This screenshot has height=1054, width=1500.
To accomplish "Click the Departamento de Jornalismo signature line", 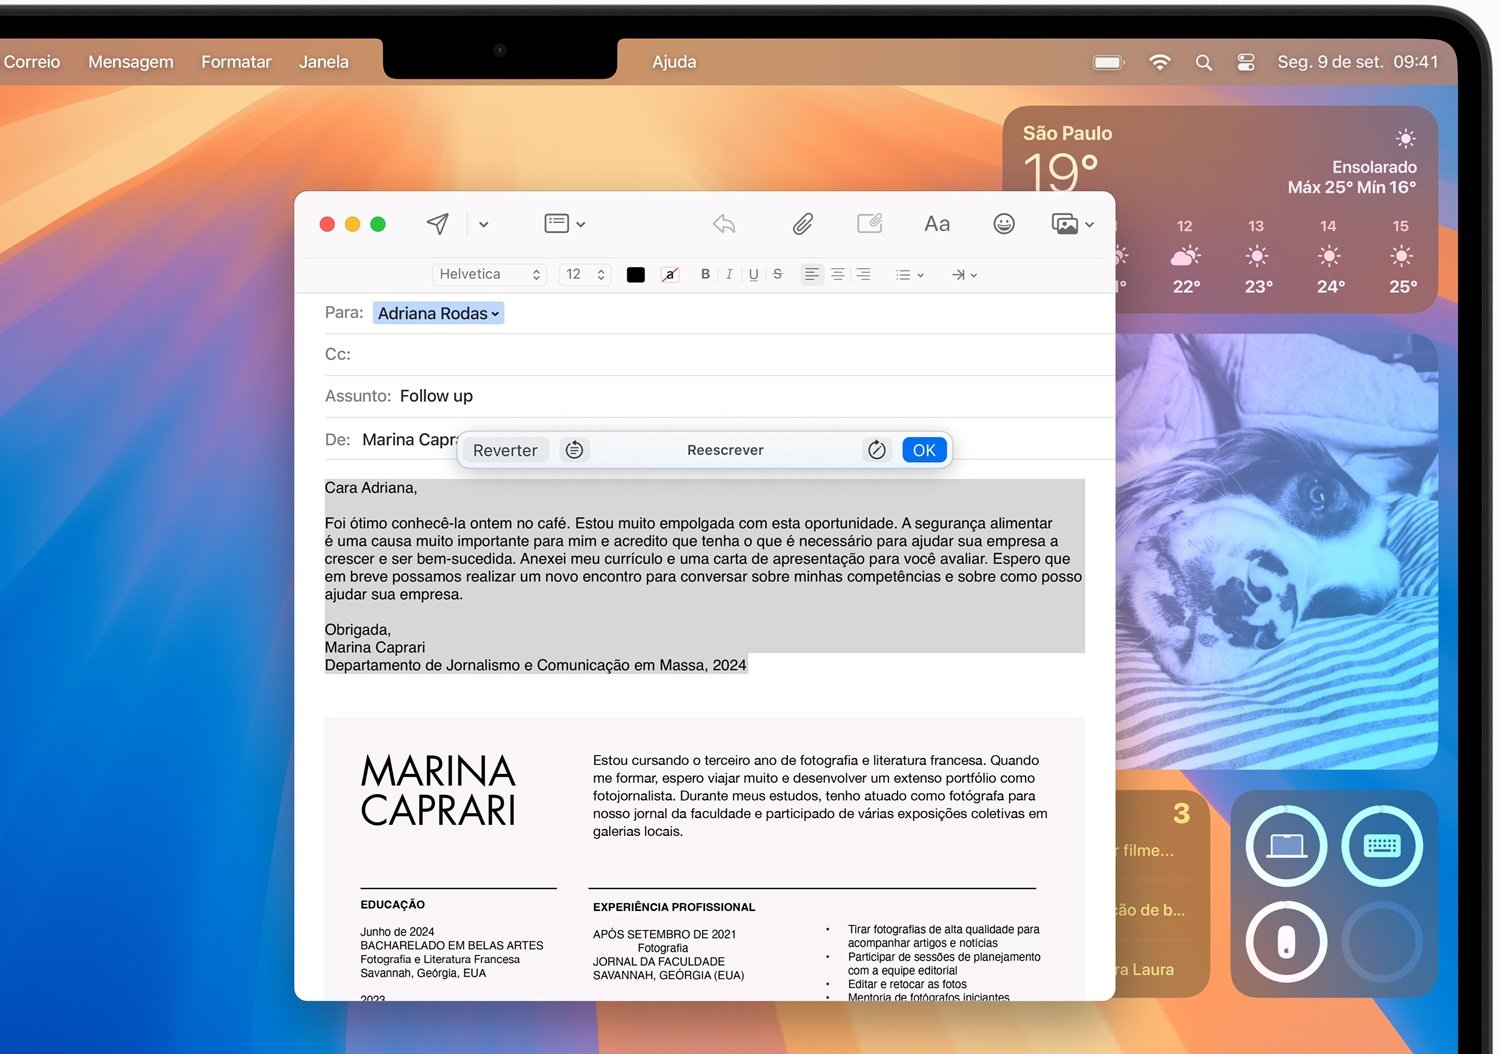I will 535,665.
